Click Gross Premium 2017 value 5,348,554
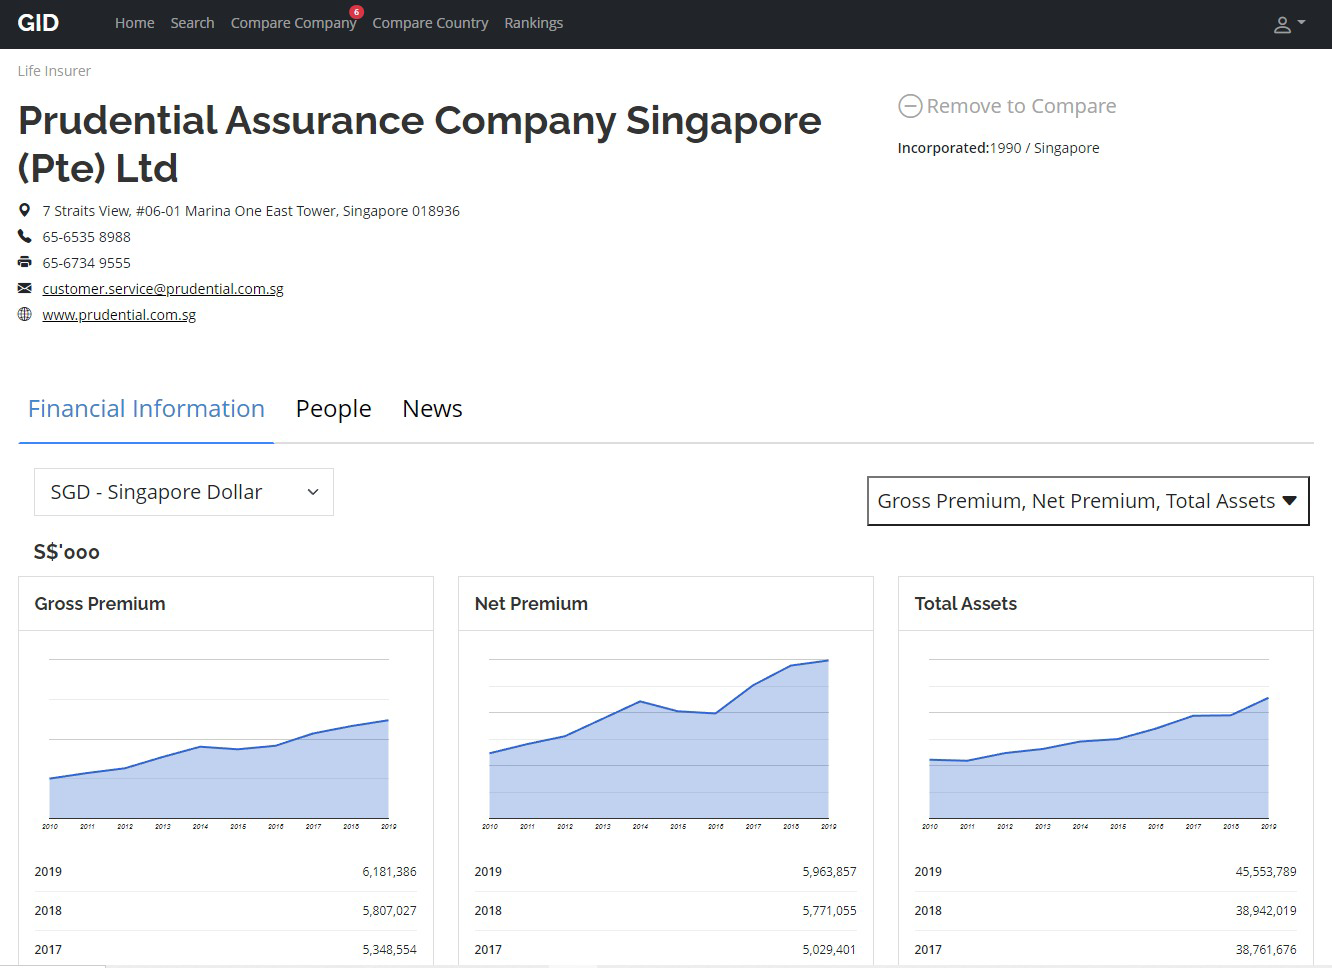The image size is (1332, 968). (389, 950)
